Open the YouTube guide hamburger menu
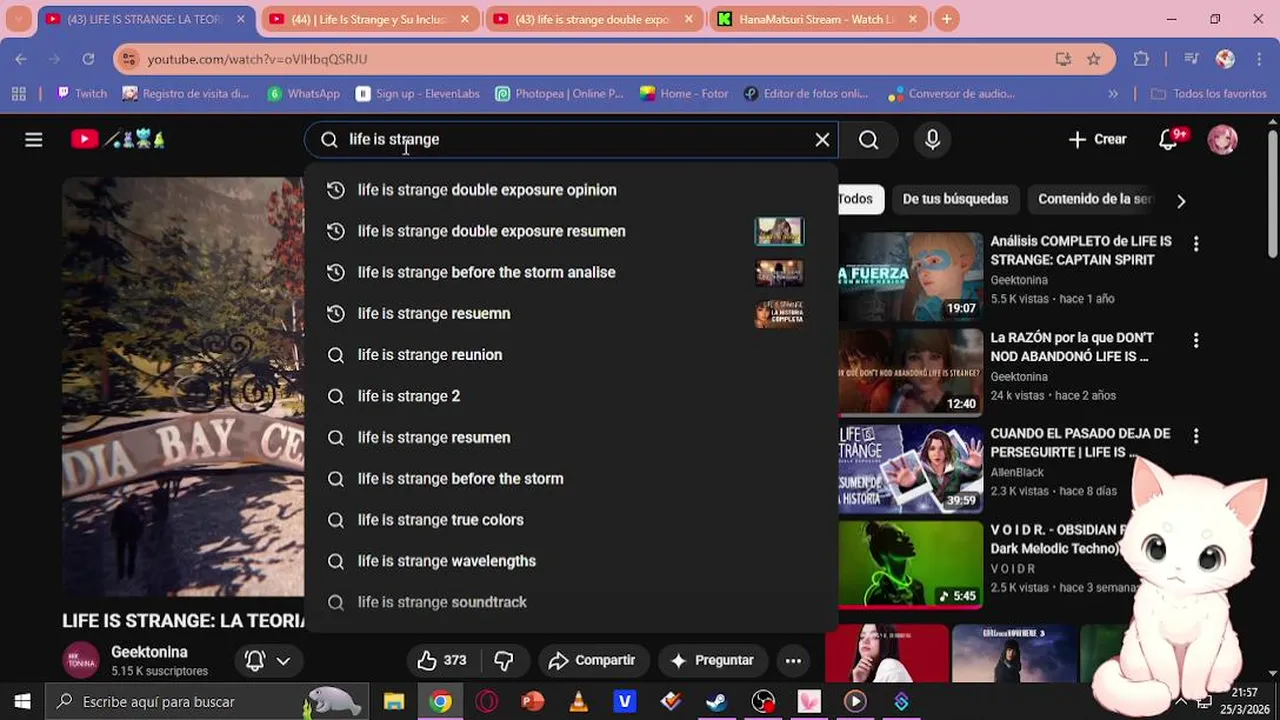This screenshot has height=720, width=1280. tap(33, 140)
